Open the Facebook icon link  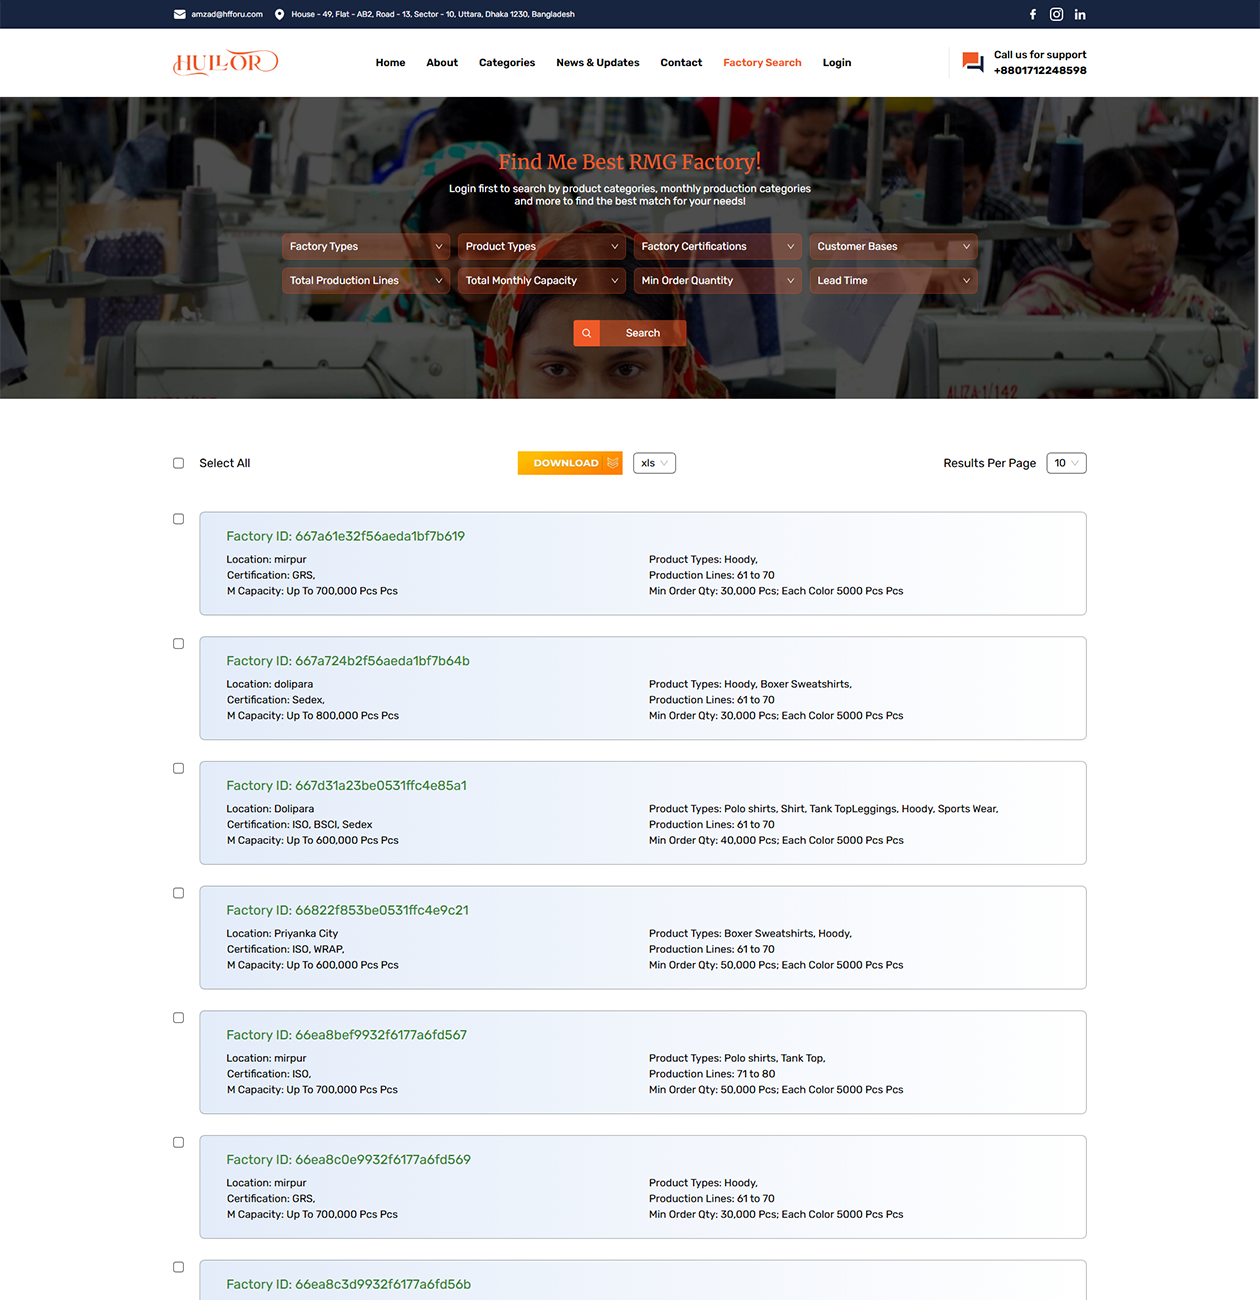point(1033,14)
